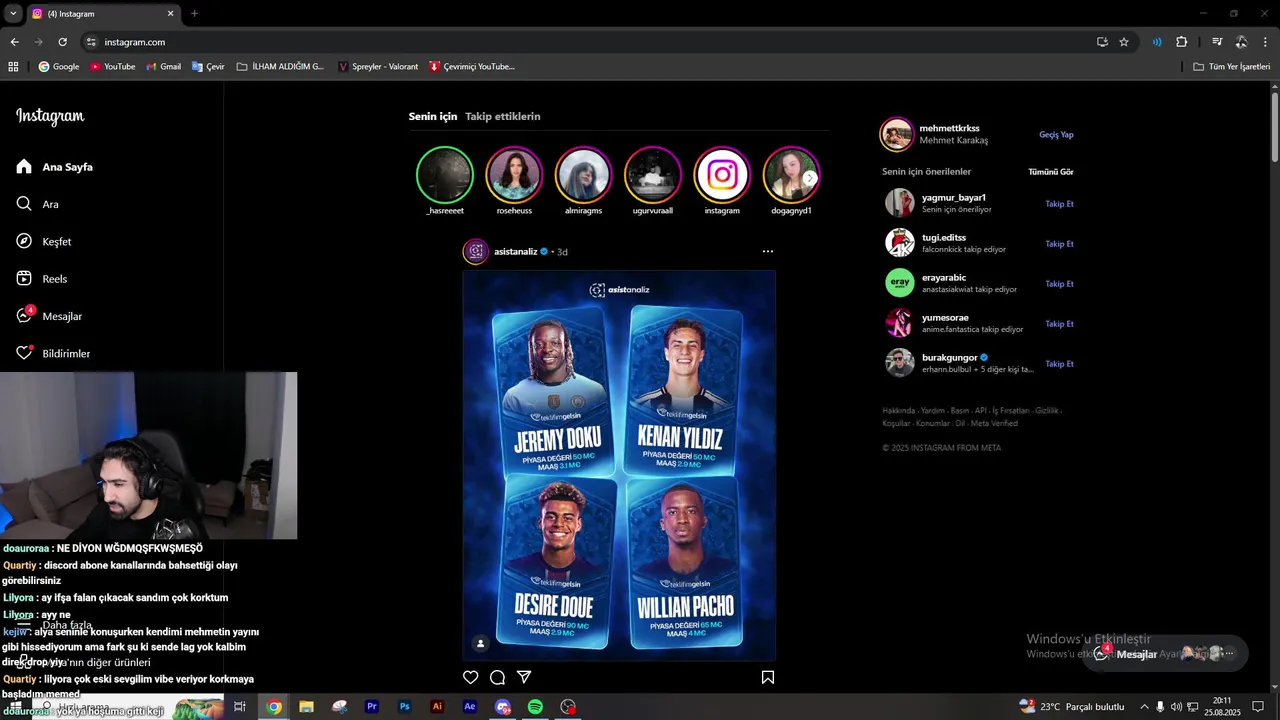
Task: Reload the page in Chrome
Action: click(62, 42)
